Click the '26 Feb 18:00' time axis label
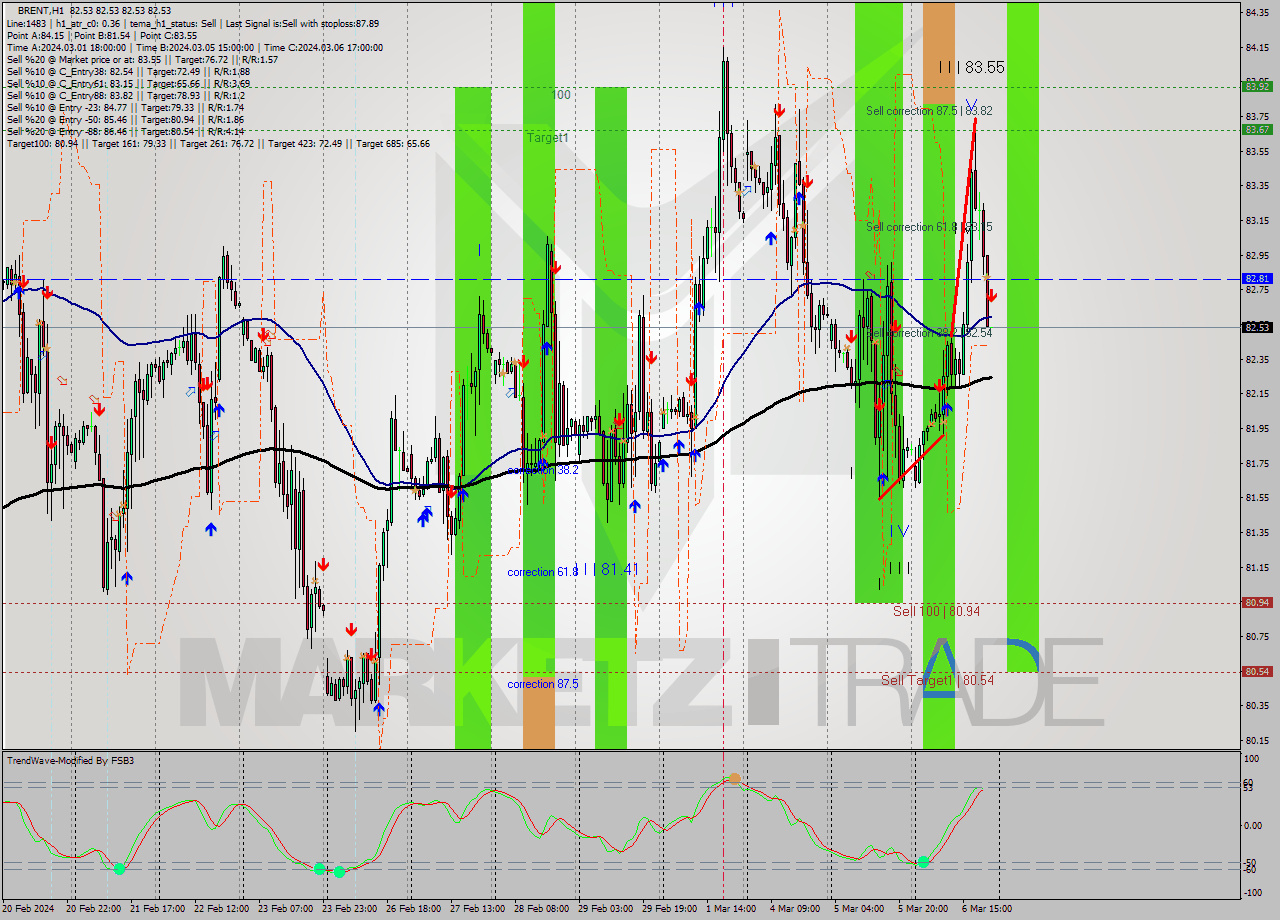 tap(414, 909)
